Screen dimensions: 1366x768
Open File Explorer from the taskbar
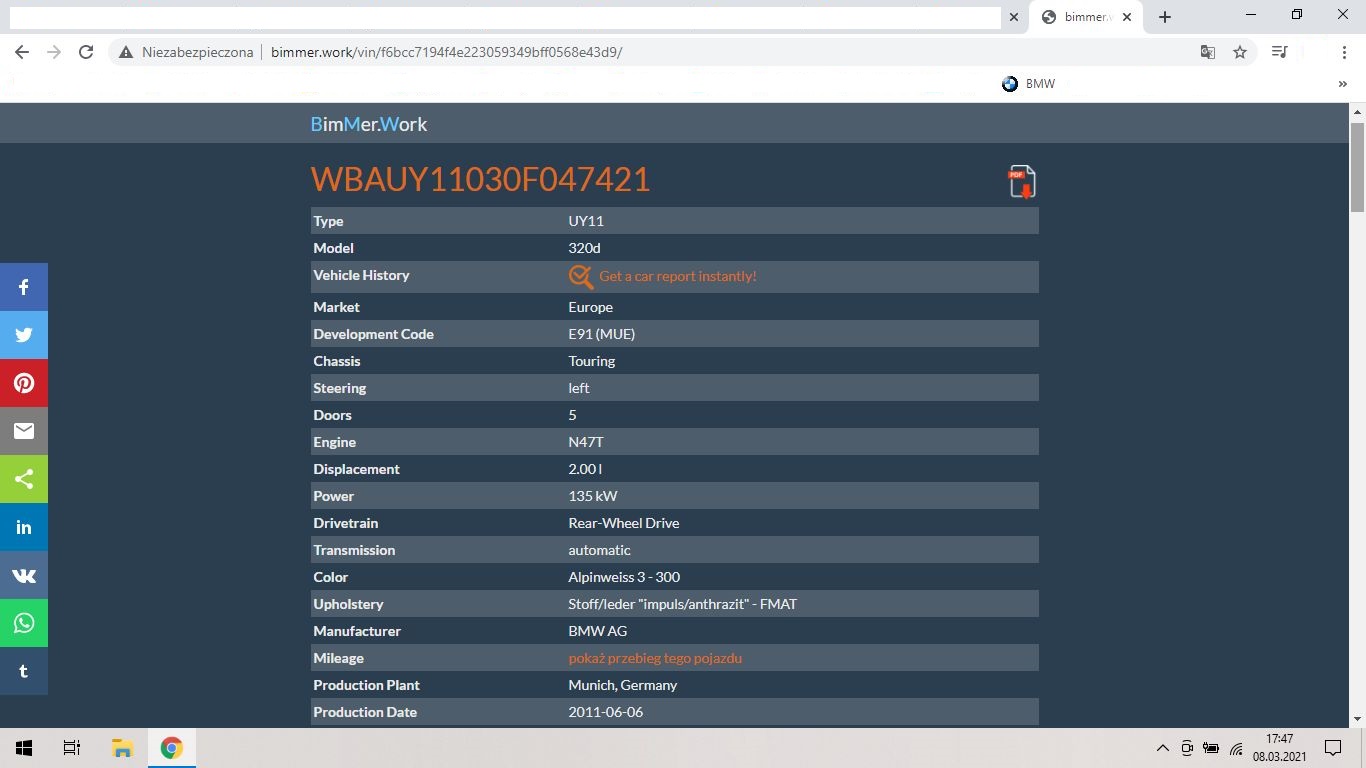pos(122,748)
